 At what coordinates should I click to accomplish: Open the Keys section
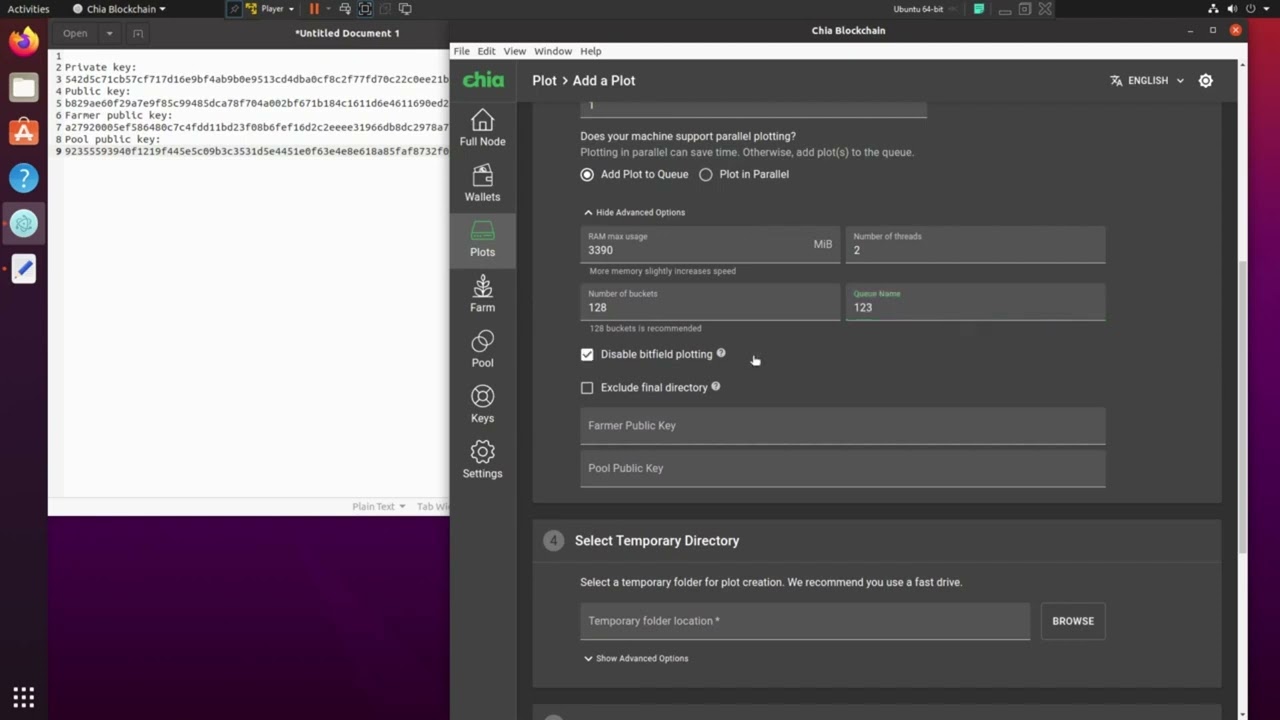click(482, 405)
